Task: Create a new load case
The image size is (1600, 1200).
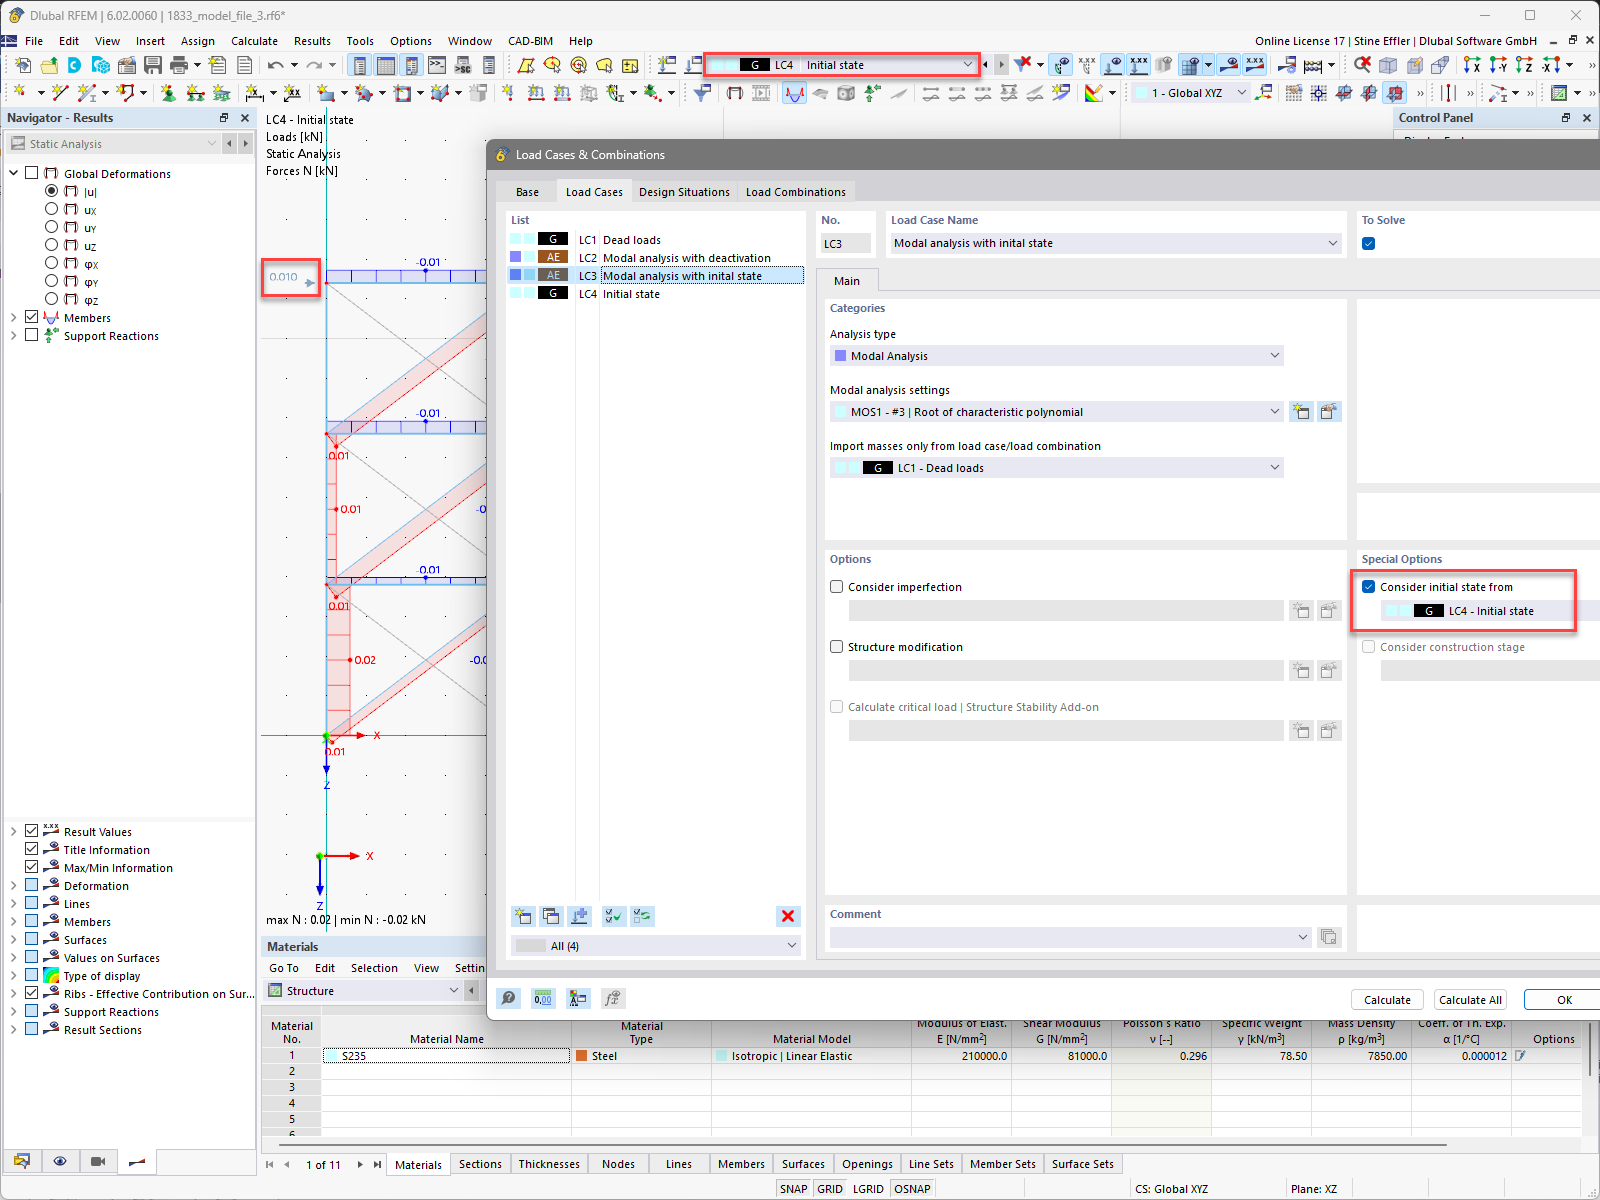Action: point(523,916)
